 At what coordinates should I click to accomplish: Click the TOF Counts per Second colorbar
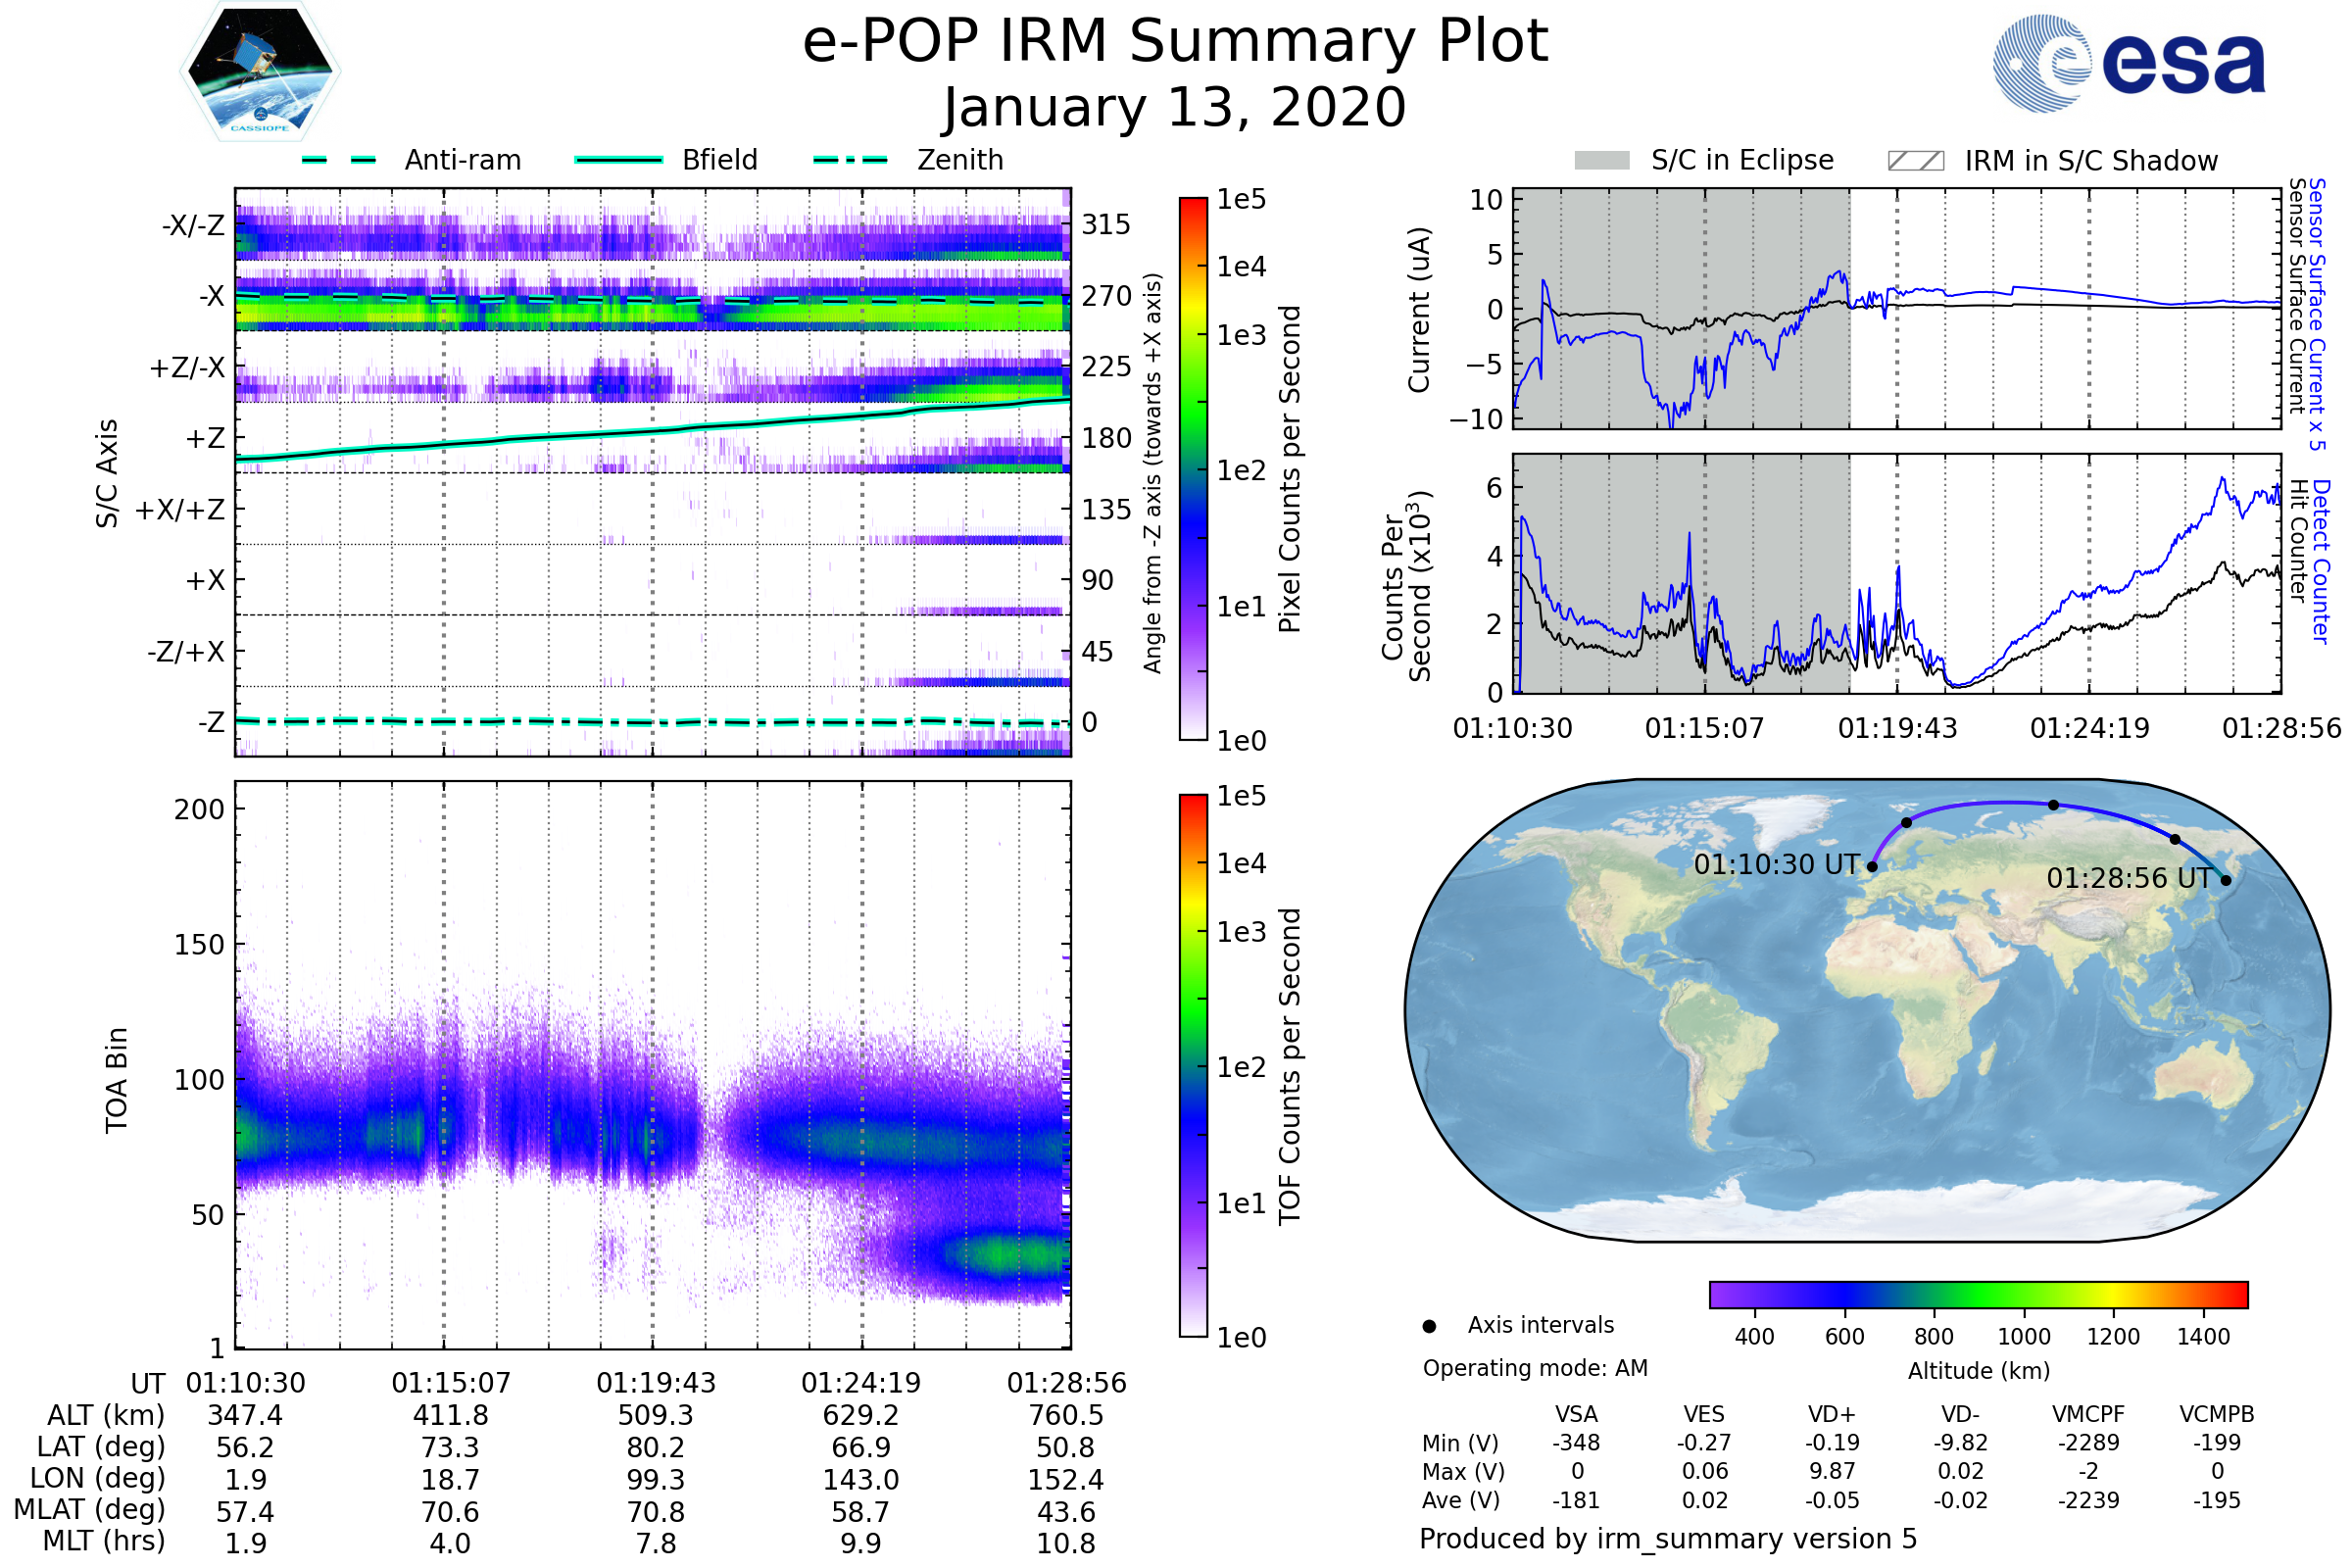1193,1066
